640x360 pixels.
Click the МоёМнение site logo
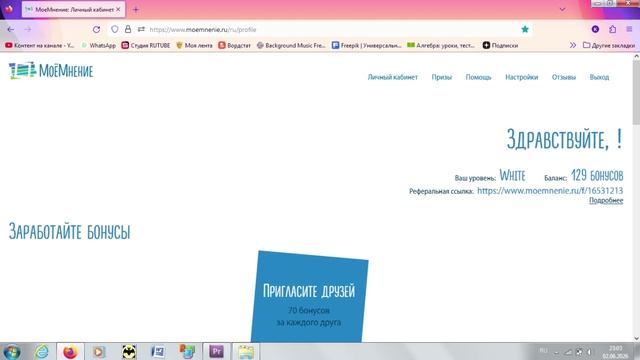point(51,70)
